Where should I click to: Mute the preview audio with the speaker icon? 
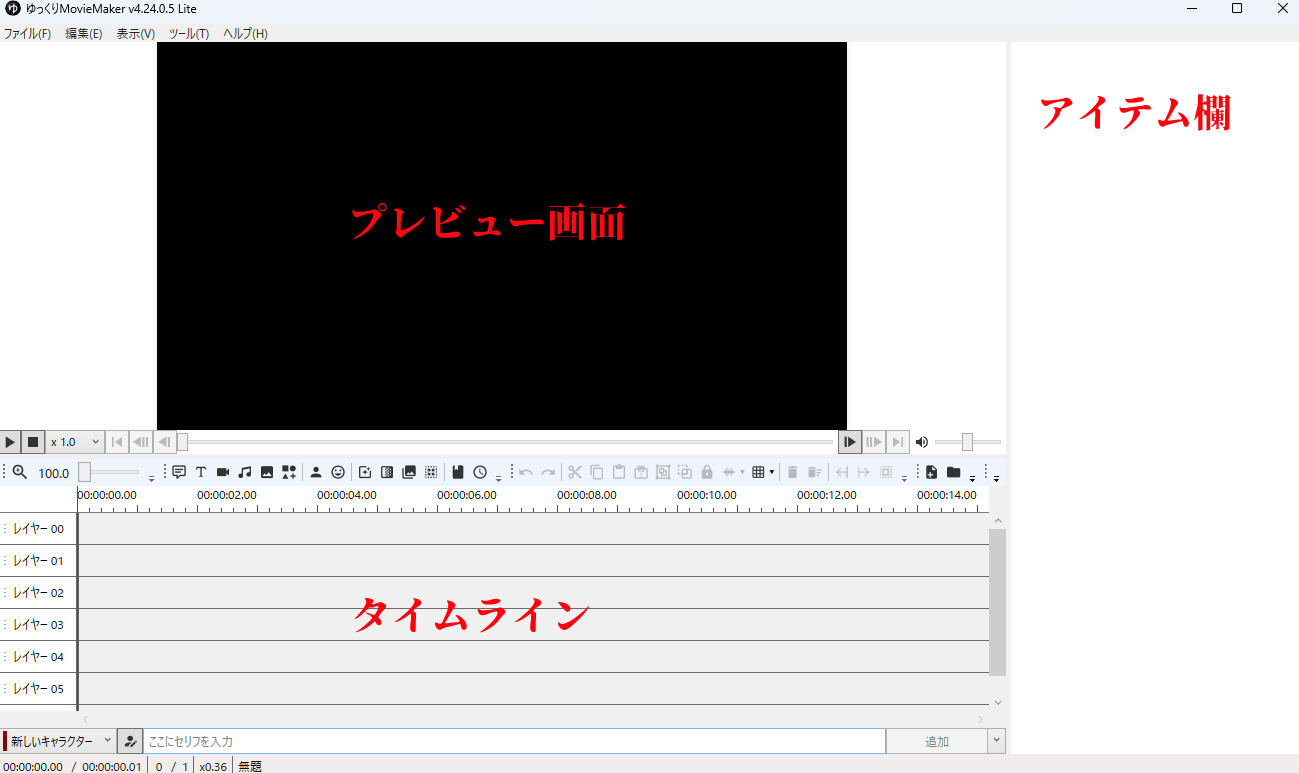[921, 441]
